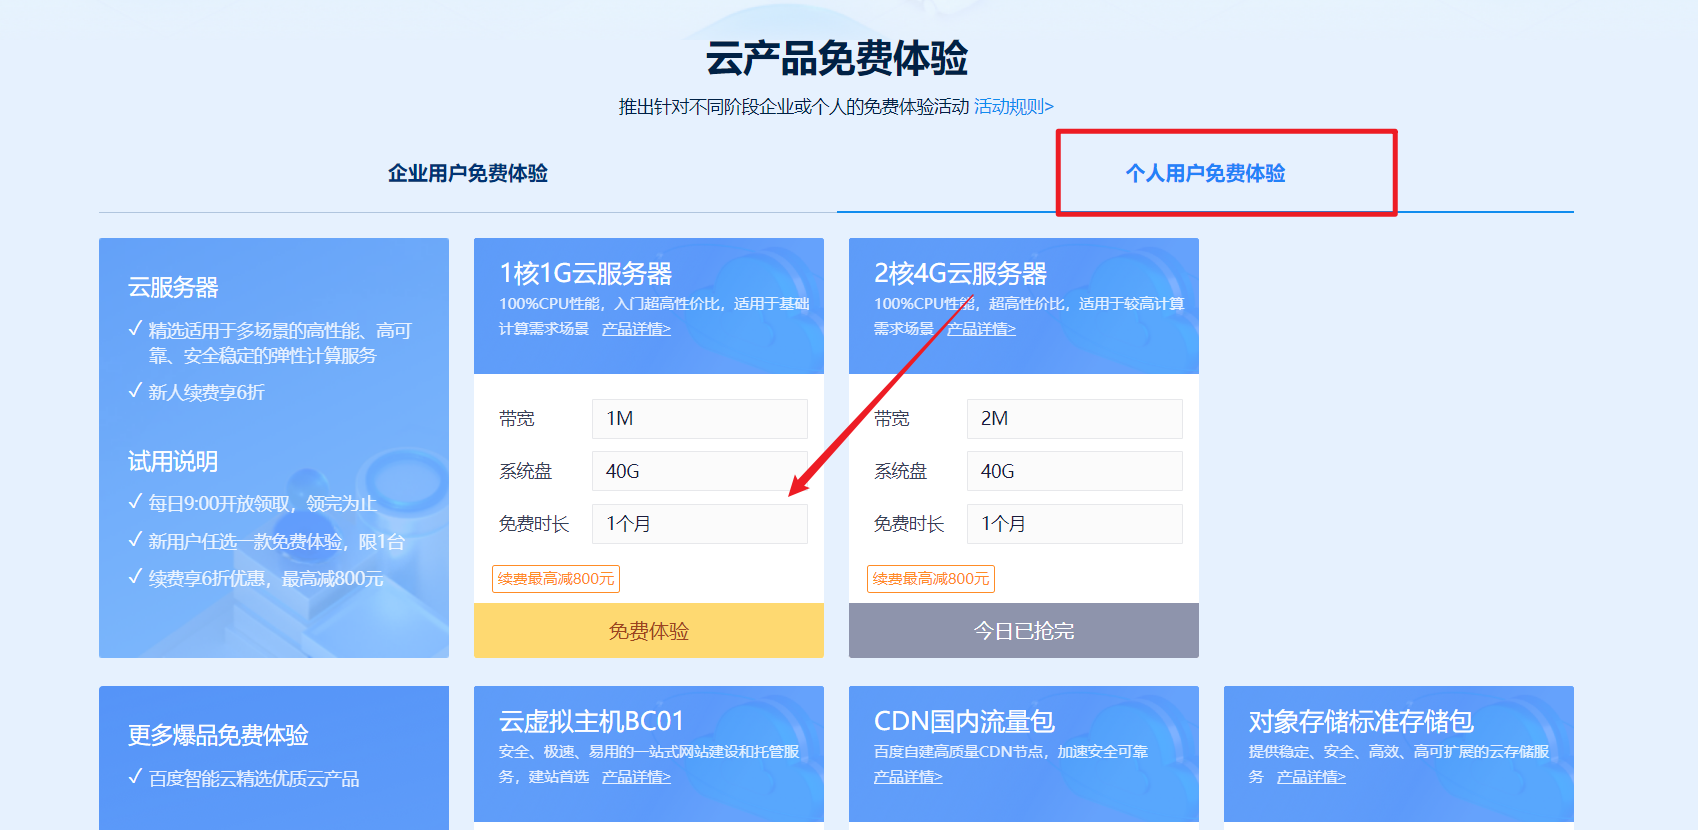Select the 2M bandwidth field

point(1075,419)
